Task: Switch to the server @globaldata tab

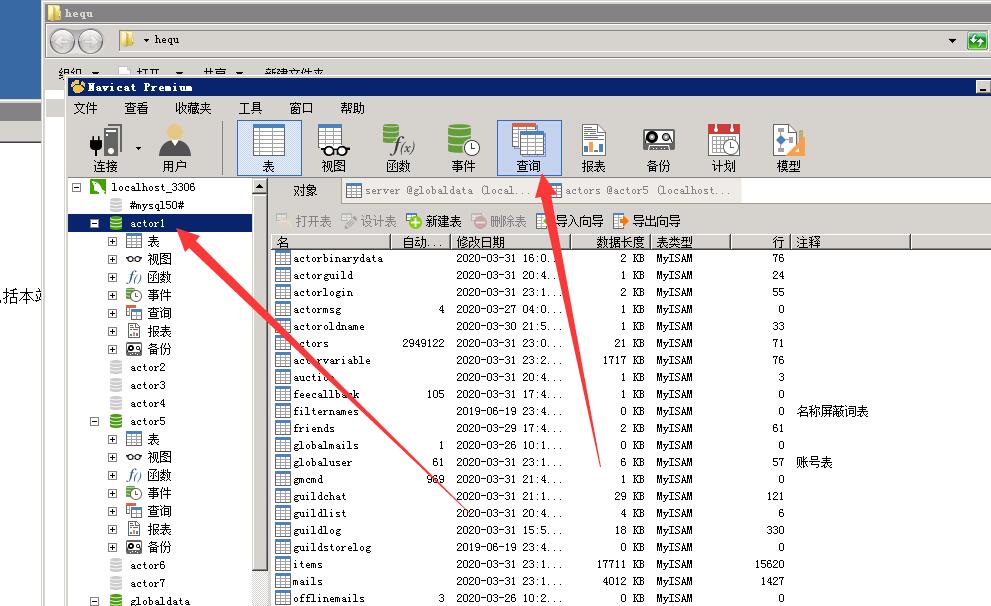Action: pos(439,190)
